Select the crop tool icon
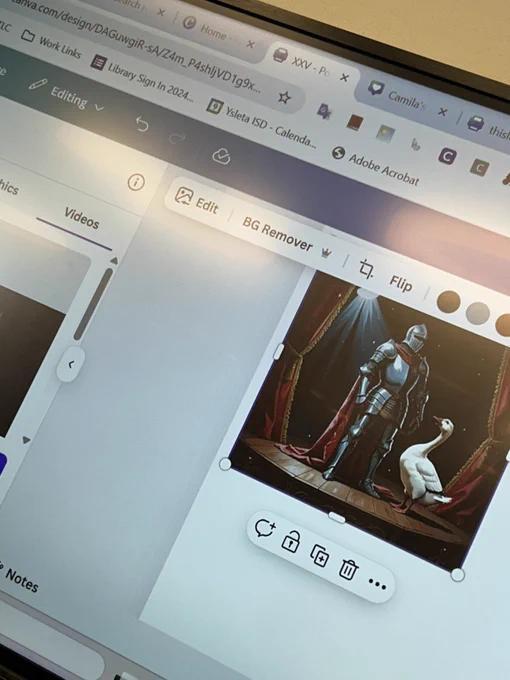 click(366, 269)
